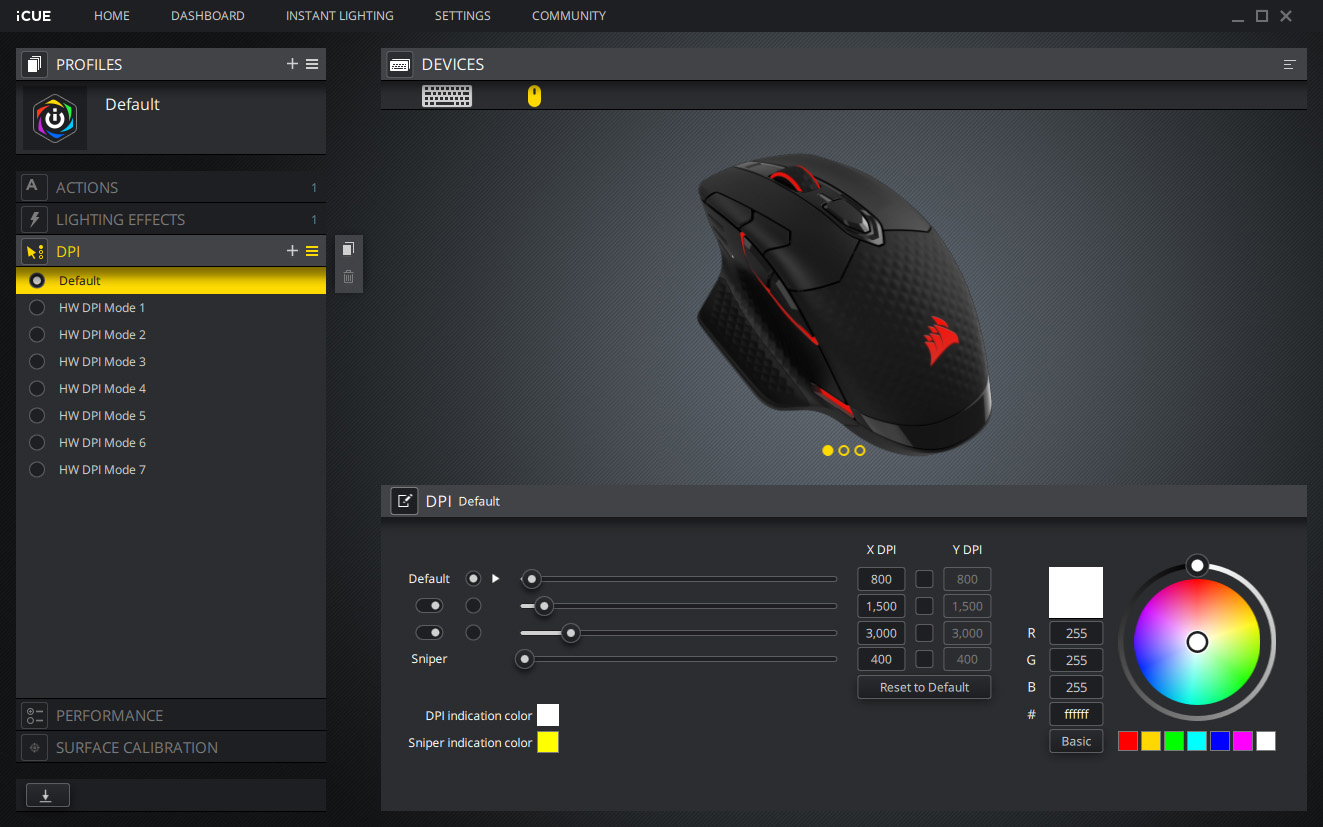This screenshot has width=1323, height=827.
Task: Click the X DPI 800 input field
Action: [x=881, y=578]
